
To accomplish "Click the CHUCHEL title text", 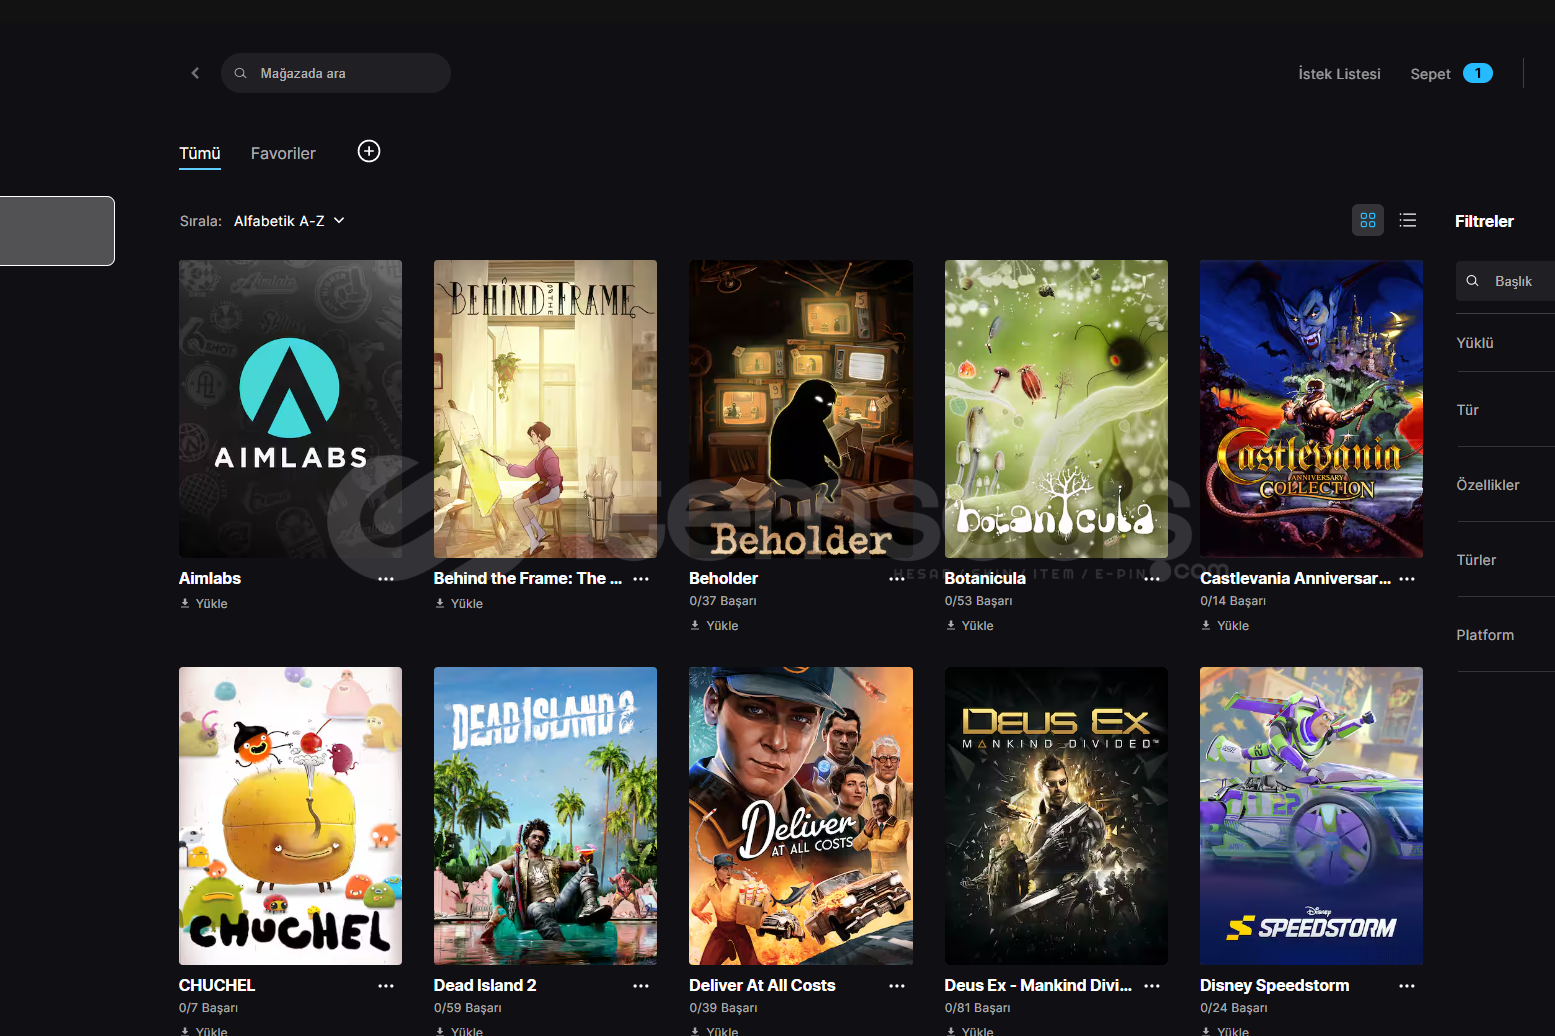I will pyautogui.click(x=217, y=985).
